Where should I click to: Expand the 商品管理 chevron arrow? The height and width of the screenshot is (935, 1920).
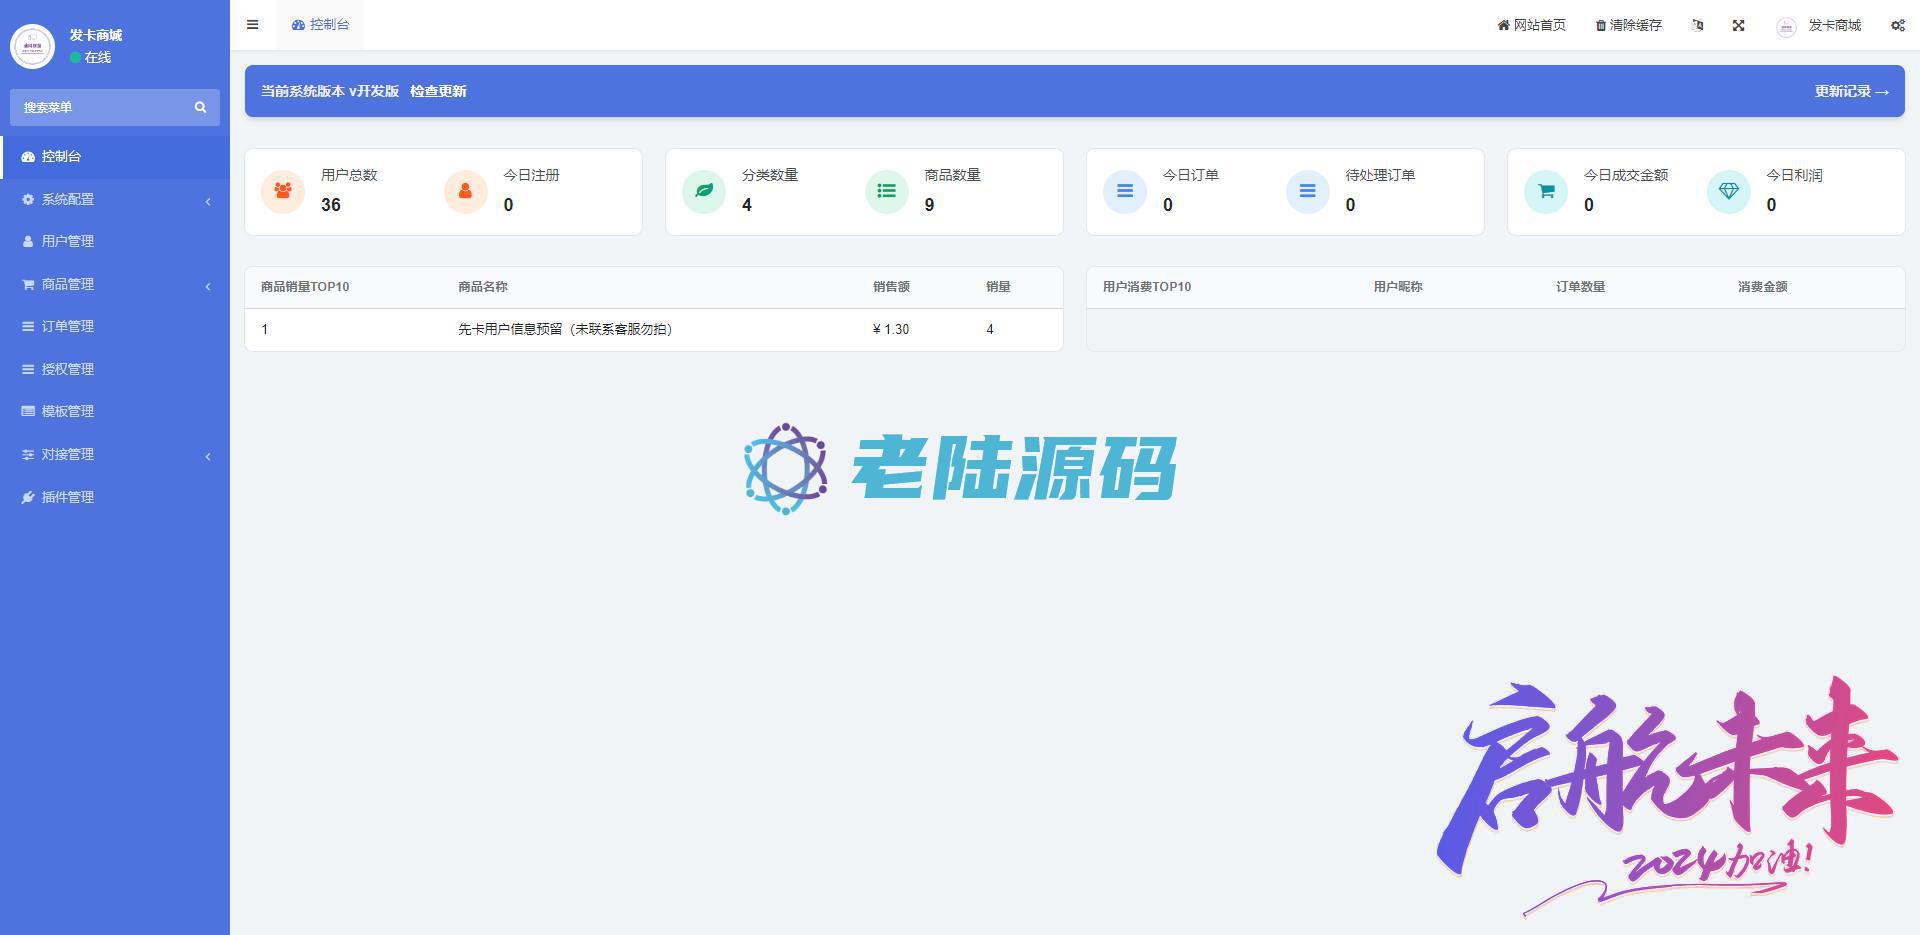(x=208, y=286)
